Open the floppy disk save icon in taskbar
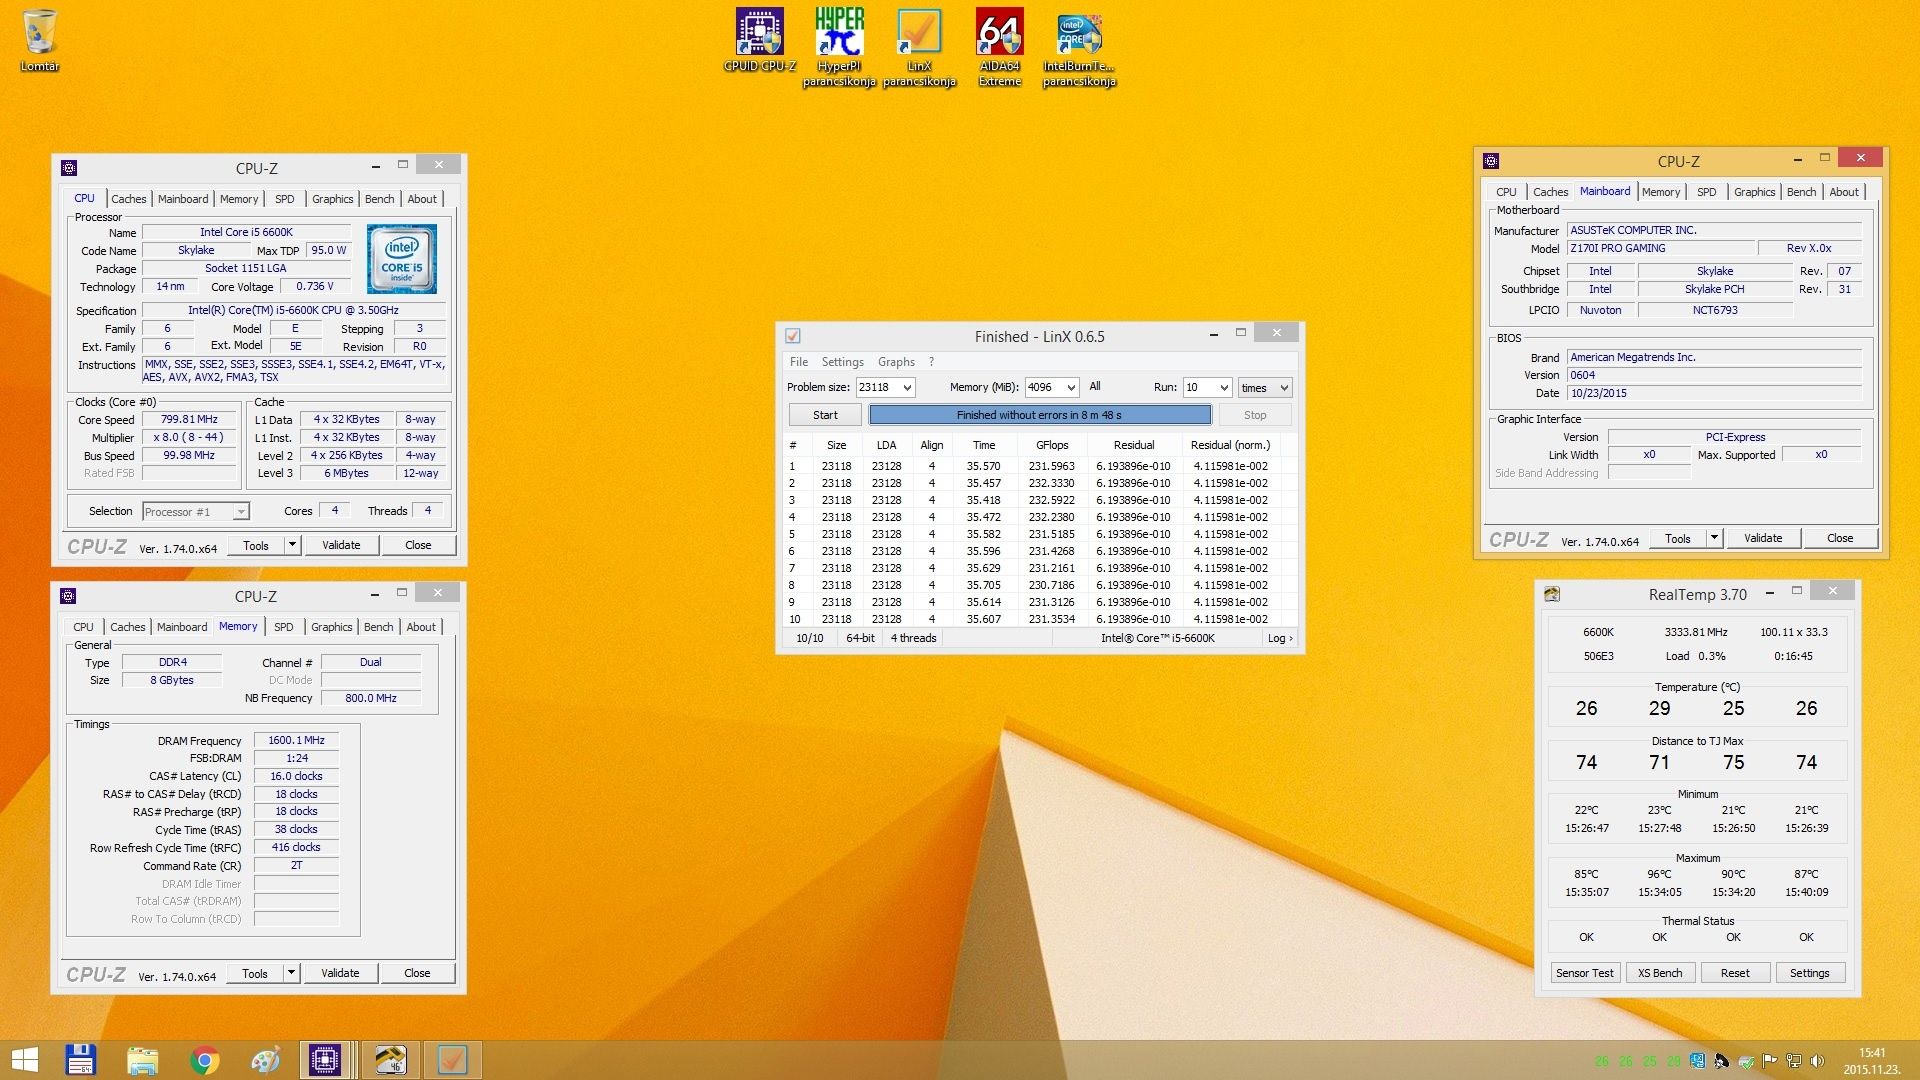The width and height of the screenshot is (1920, 1080). click(80, 1060)
